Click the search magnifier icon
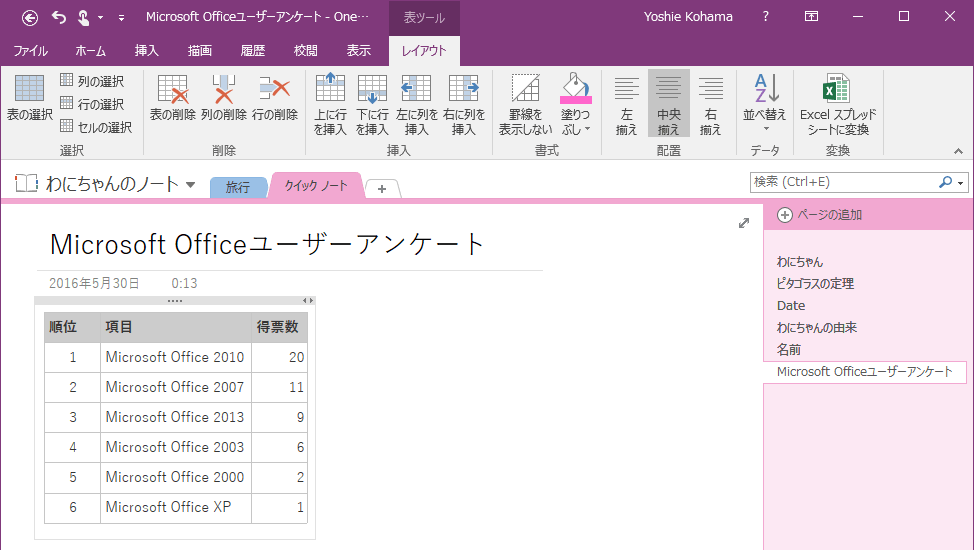Viewport: 974px width, 550px height. [945, 181]
